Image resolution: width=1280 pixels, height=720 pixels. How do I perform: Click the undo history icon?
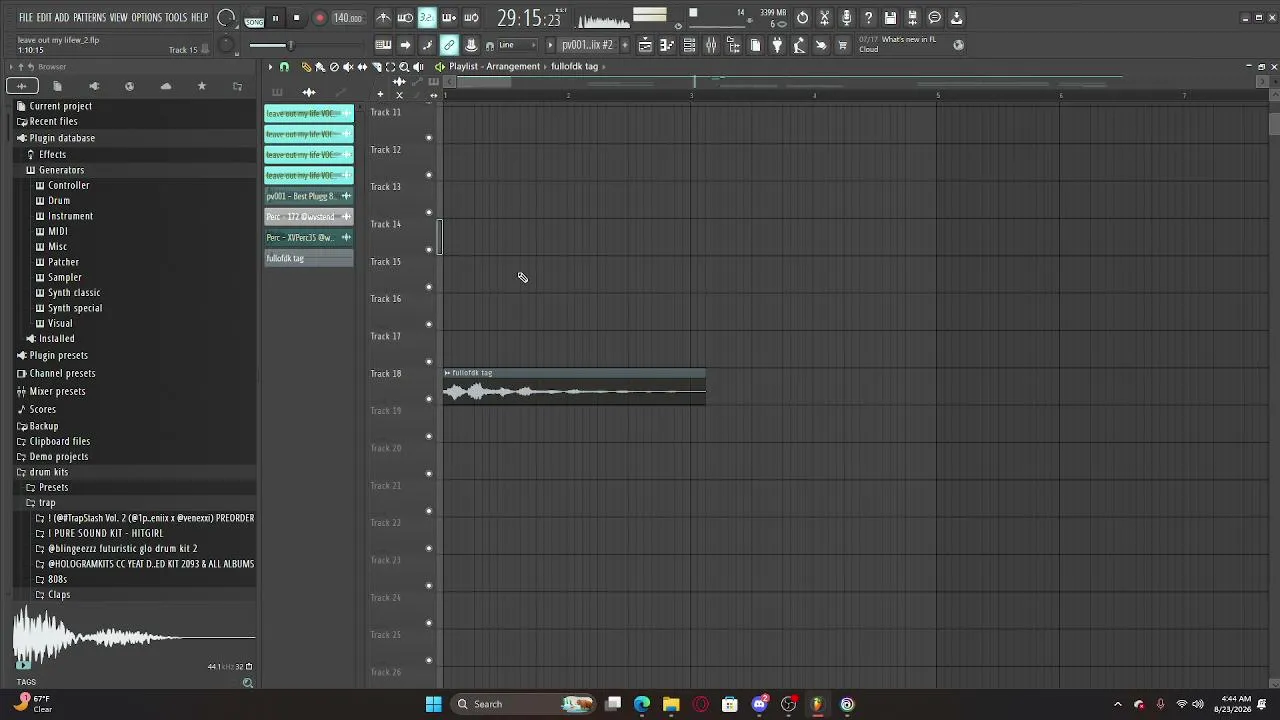pos(802,18)
